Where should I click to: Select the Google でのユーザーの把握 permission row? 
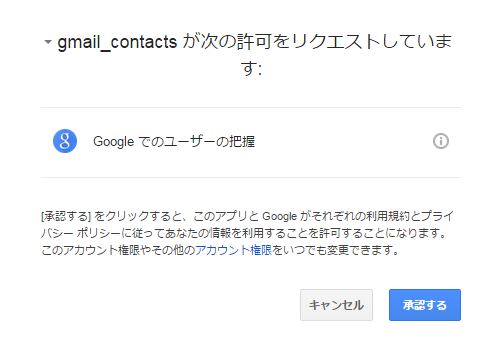(251, 142)
